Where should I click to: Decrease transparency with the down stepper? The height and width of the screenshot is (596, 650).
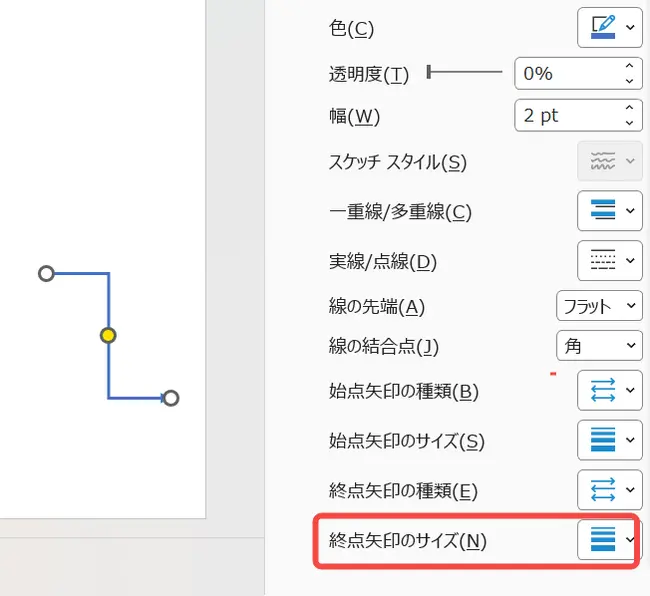[x=629, y=81]
